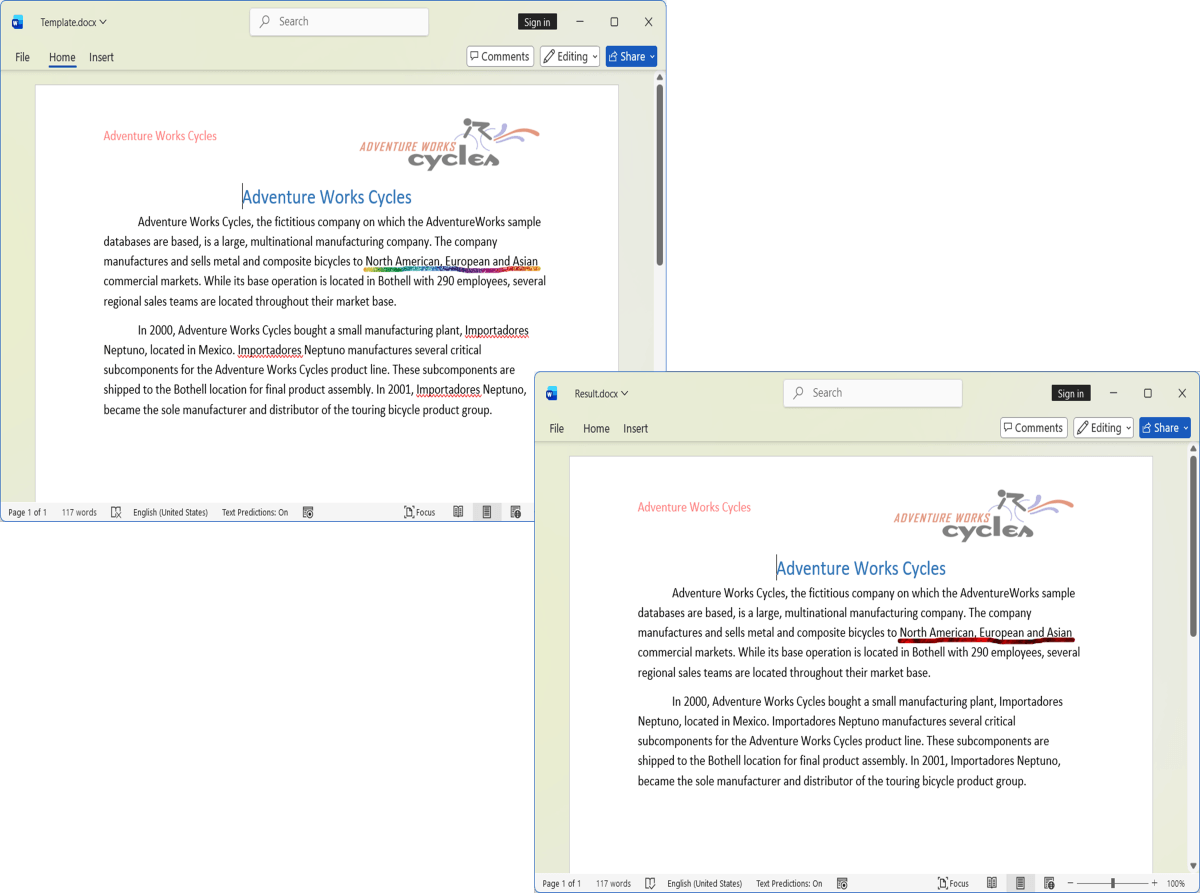The width and height of the screenshot is (1200, 893).
Task: Click zoom out minus icon in Result.docx
Action: click(1072, 883)
